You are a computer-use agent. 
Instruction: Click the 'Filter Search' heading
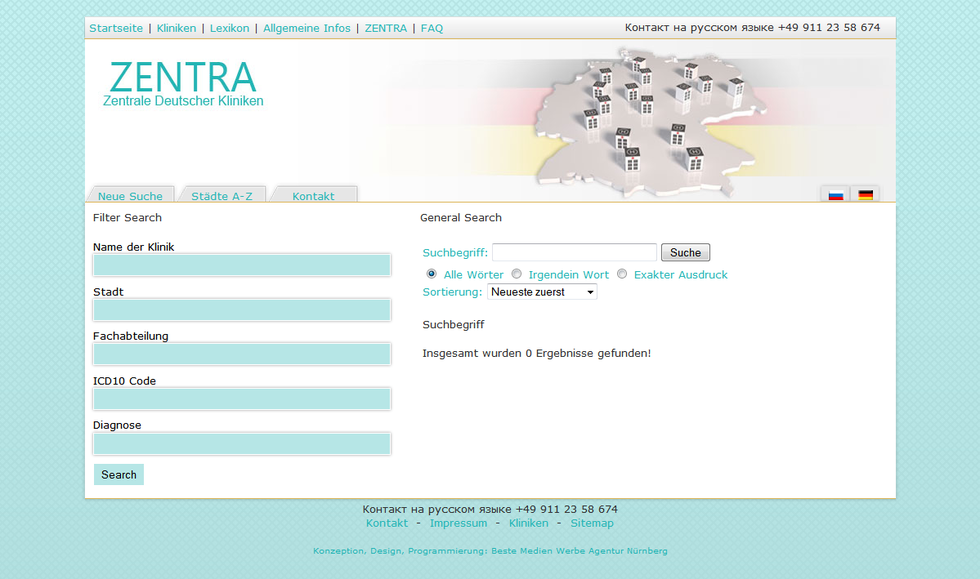click(128, 218)
